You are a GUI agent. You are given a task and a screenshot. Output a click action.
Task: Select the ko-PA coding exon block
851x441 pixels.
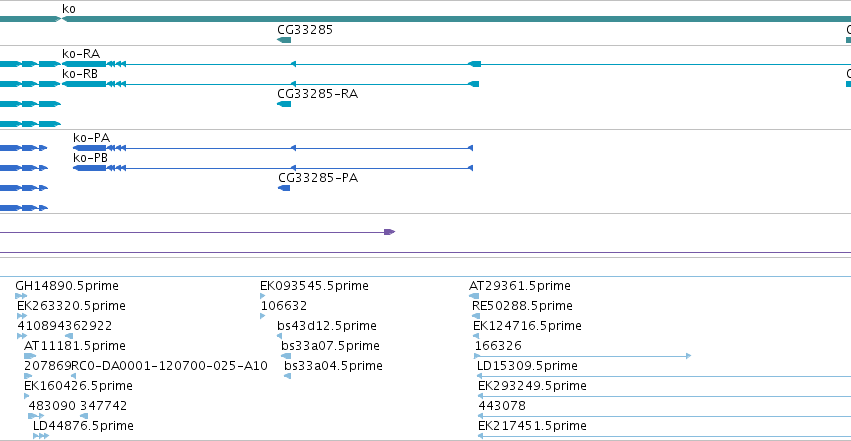coord(90,148)
